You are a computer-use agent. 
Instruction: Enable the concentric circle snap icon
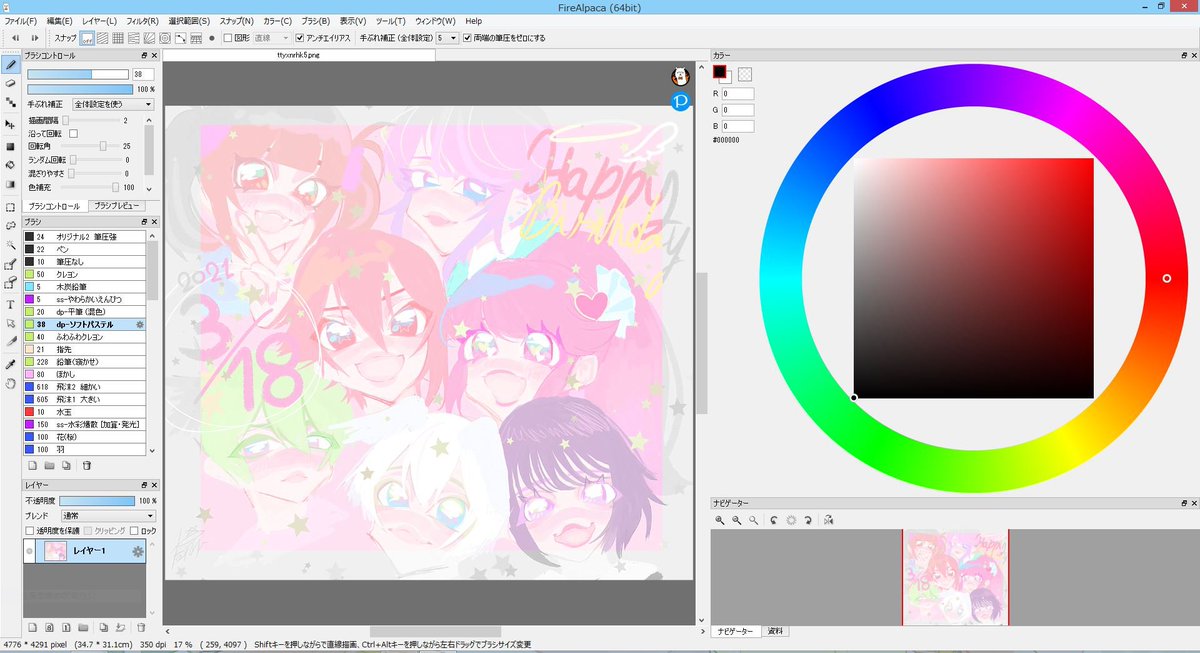[164, 38]
